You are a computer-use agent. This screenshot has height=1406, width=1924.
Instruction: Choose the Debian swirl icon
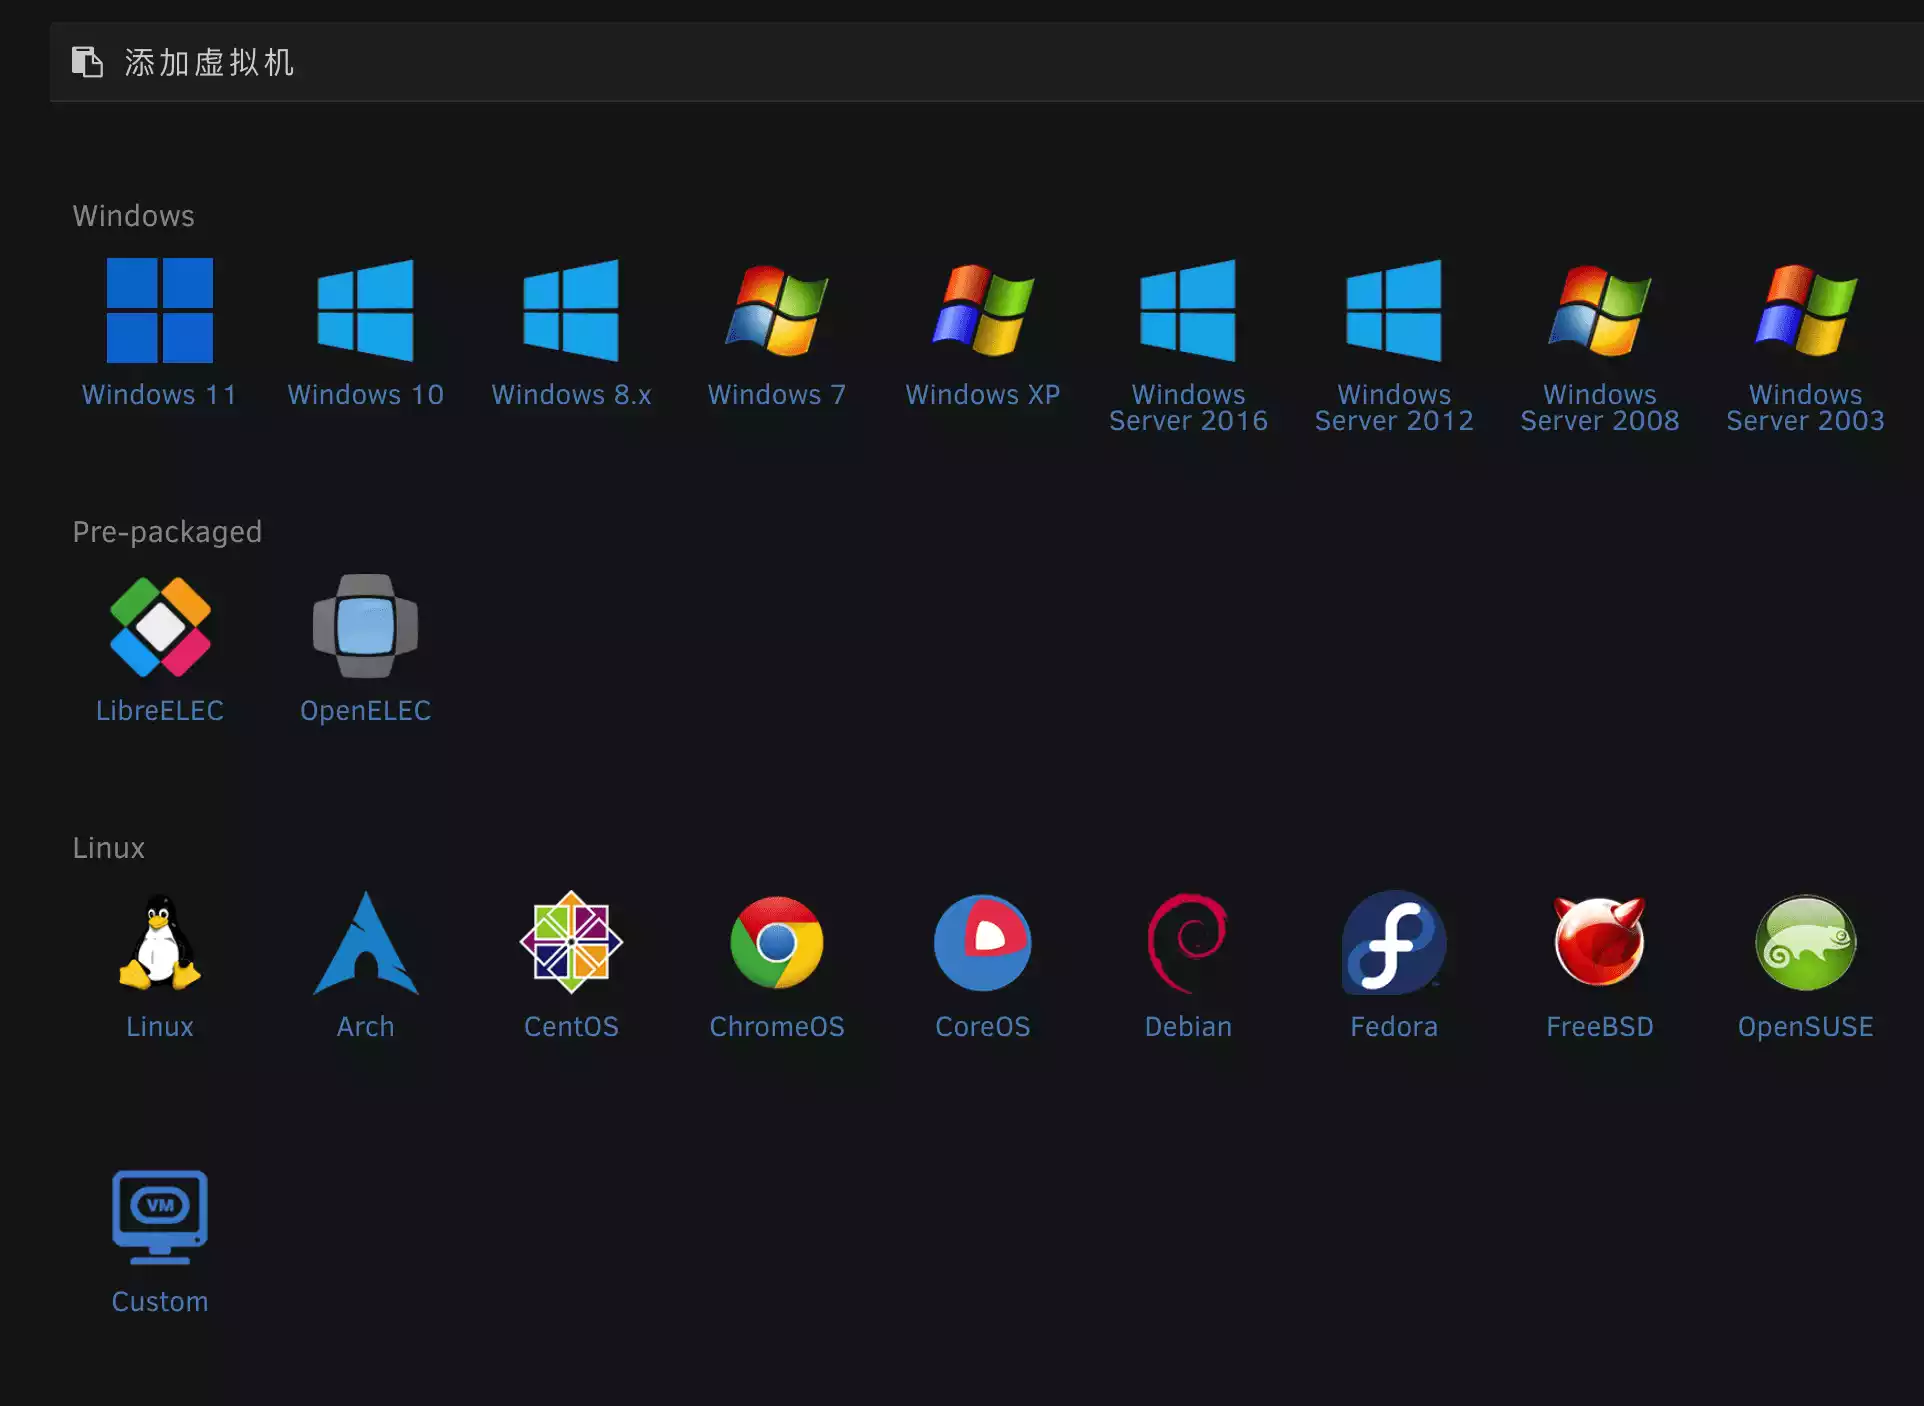1188,942
